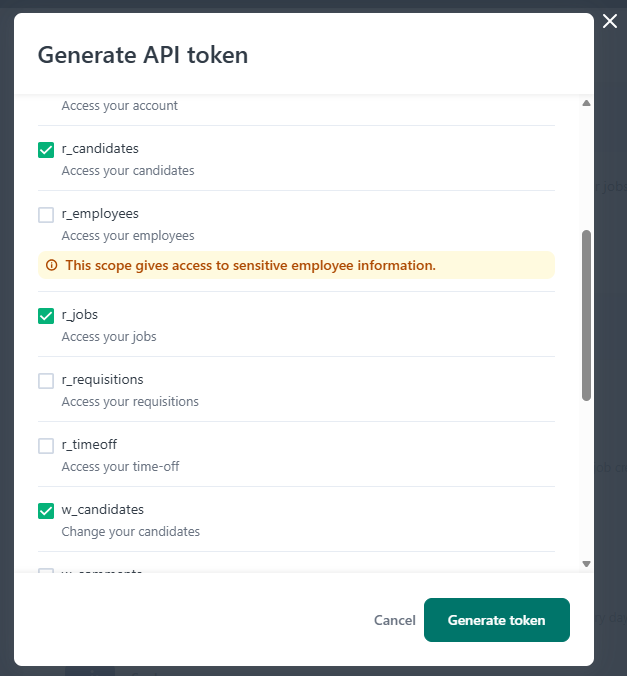
Task: Click the "Access your jobs" description
Action: tap(109, 337)
